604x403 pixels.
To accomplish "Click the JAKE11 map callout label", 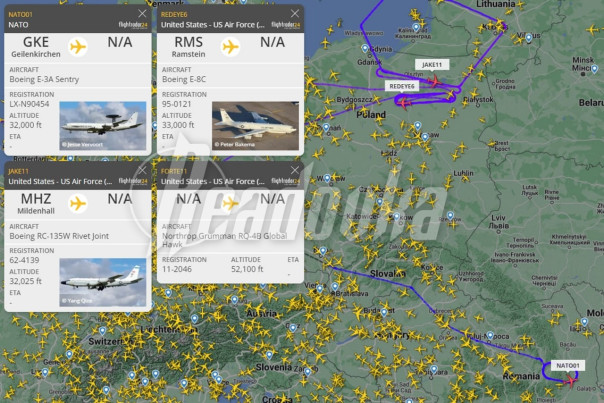I will [432, 64].
